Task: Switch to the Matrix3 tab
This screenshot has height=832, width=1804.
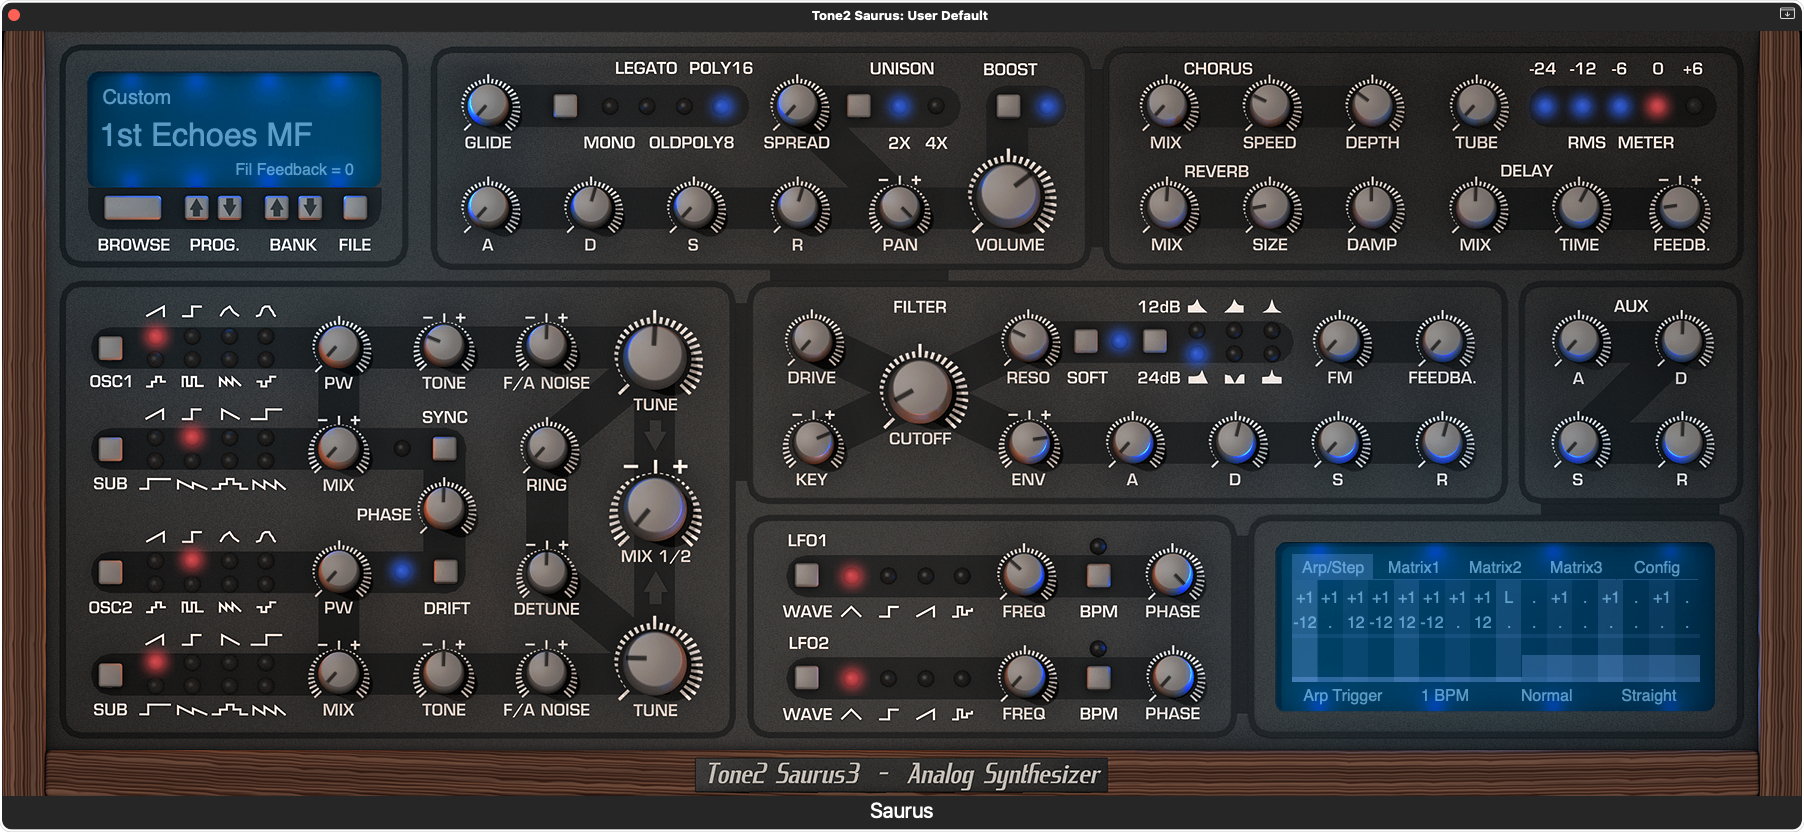Action: coord(1576,567)
